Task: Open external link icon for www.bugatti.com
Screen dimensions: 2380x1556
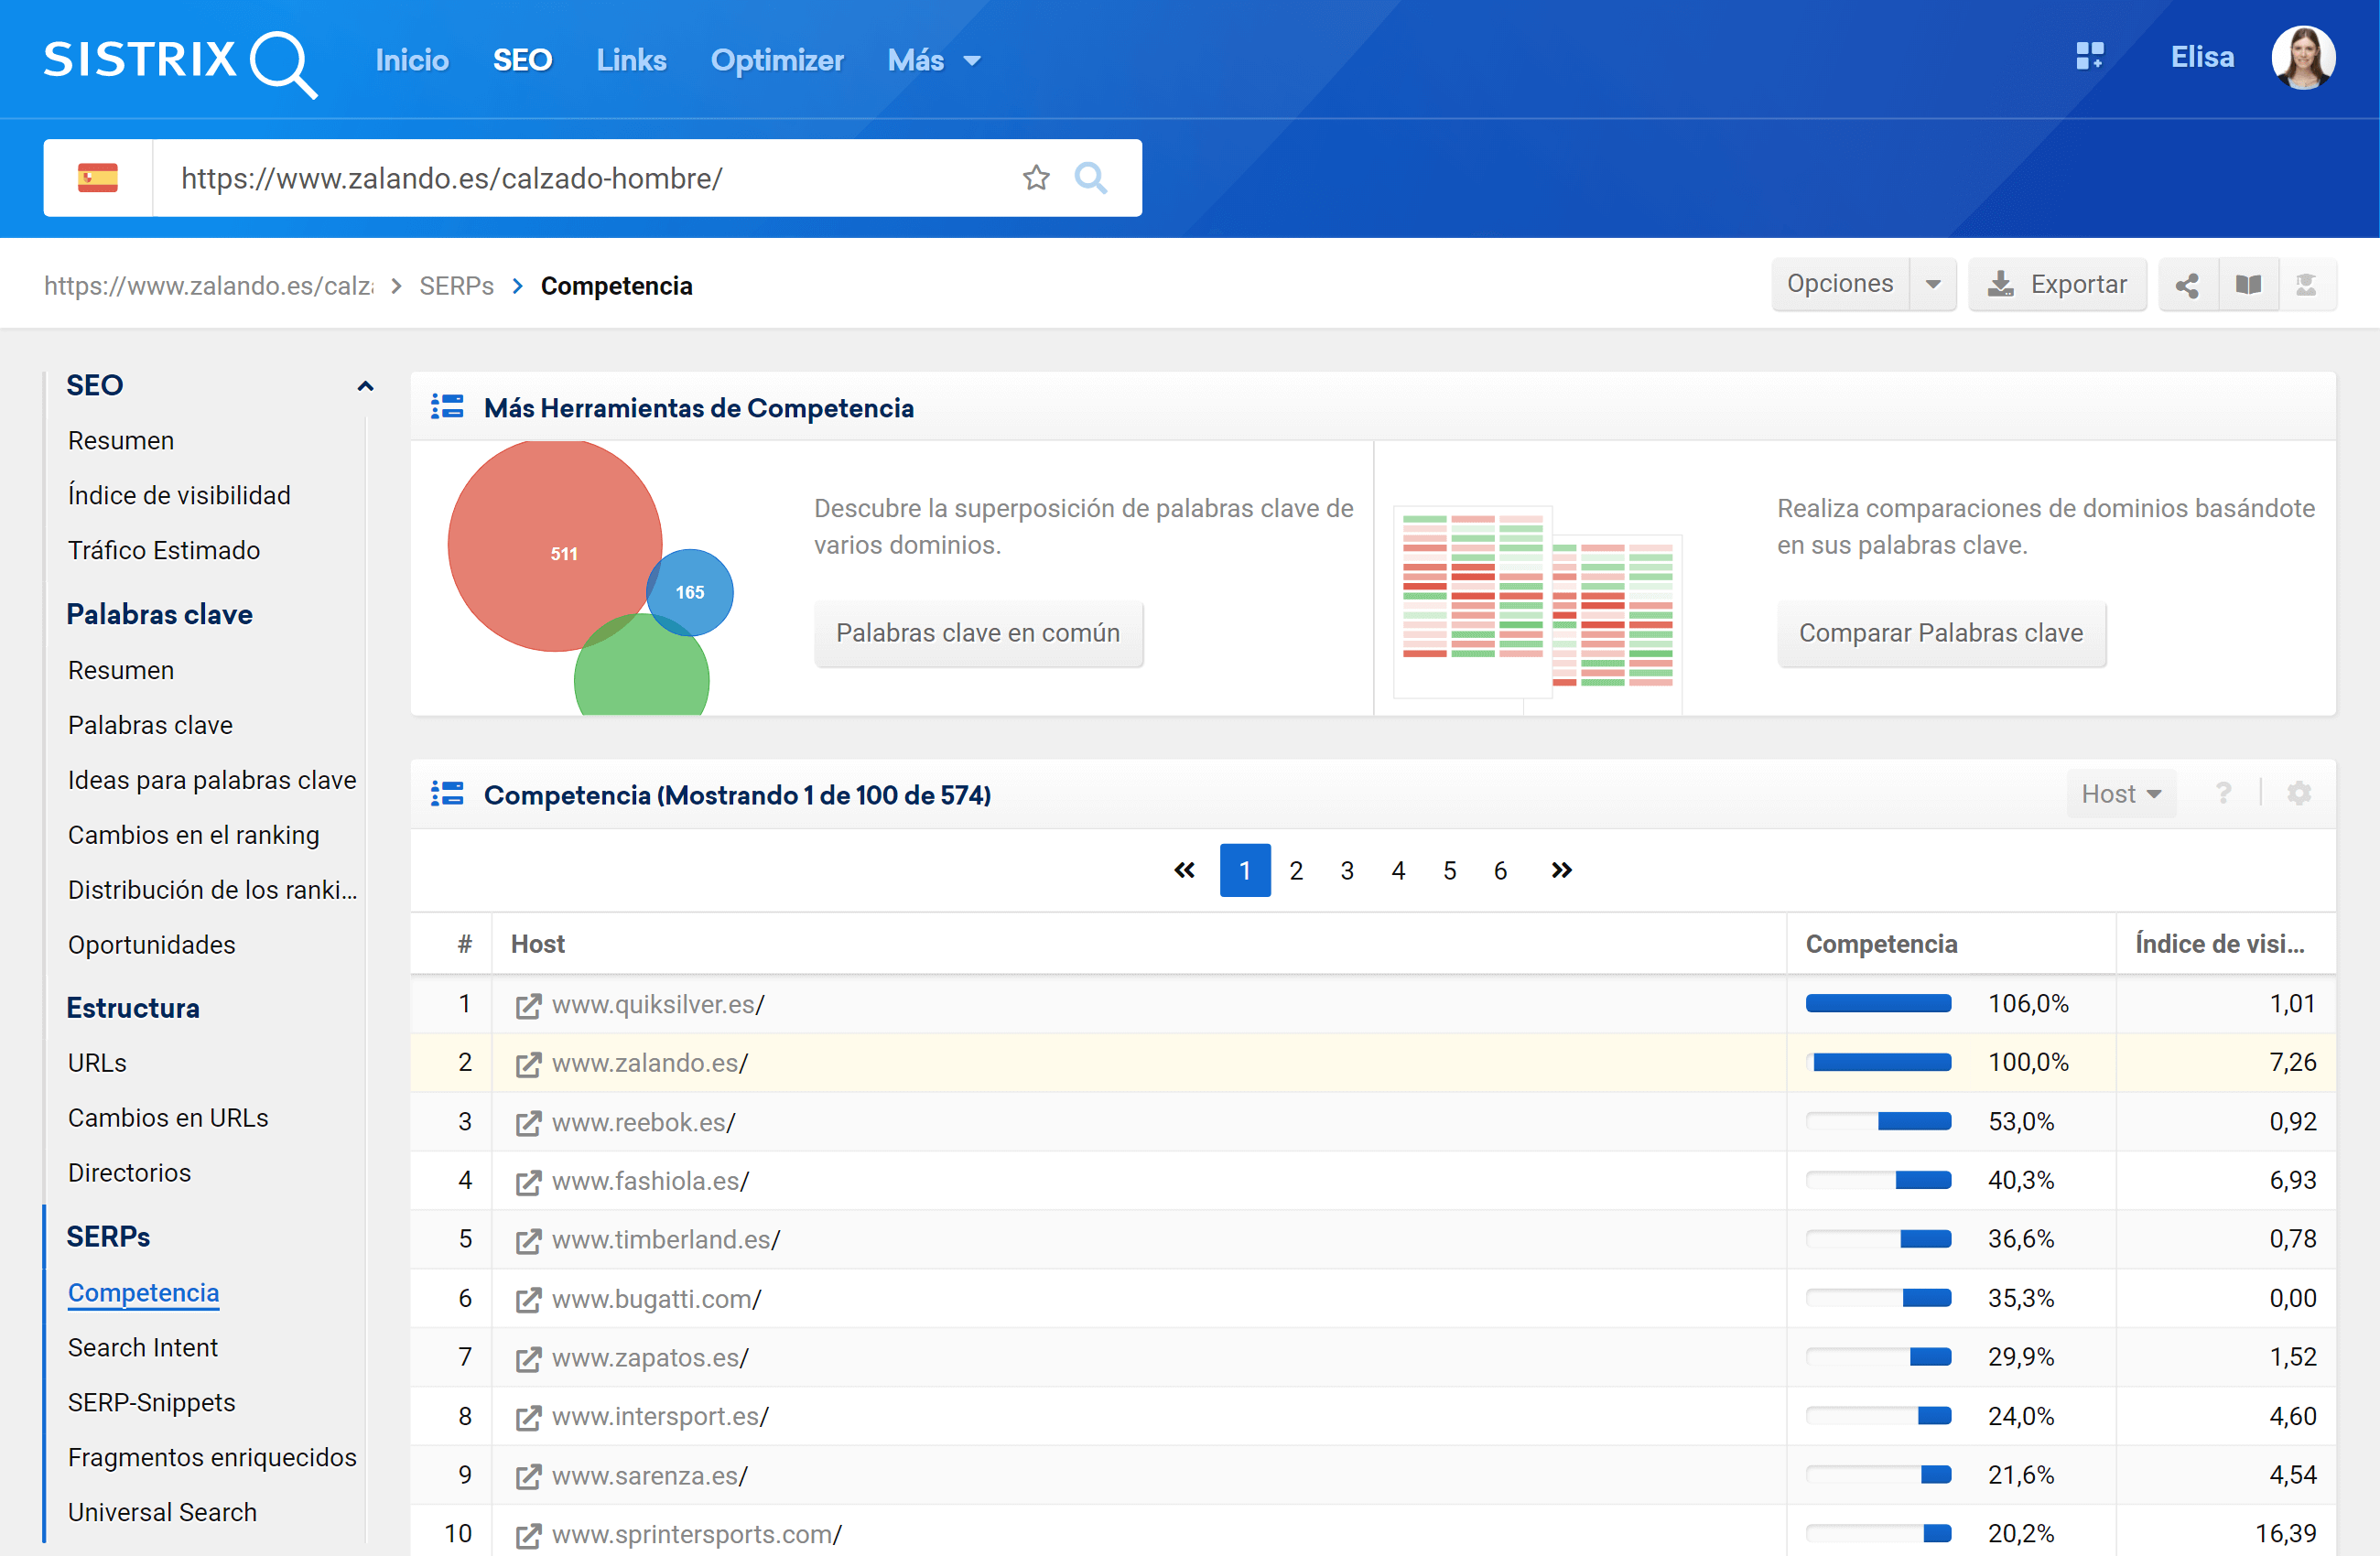Action: [528, 1299]
